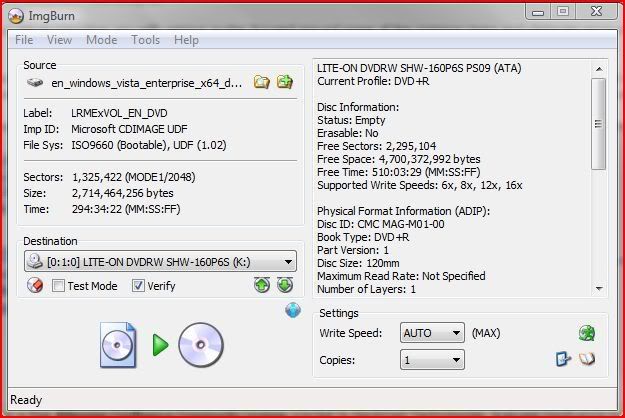Image resolution: width=625 pixels, height=418 pixels.
Task: Open the source image queue icon
Action: 285,82
